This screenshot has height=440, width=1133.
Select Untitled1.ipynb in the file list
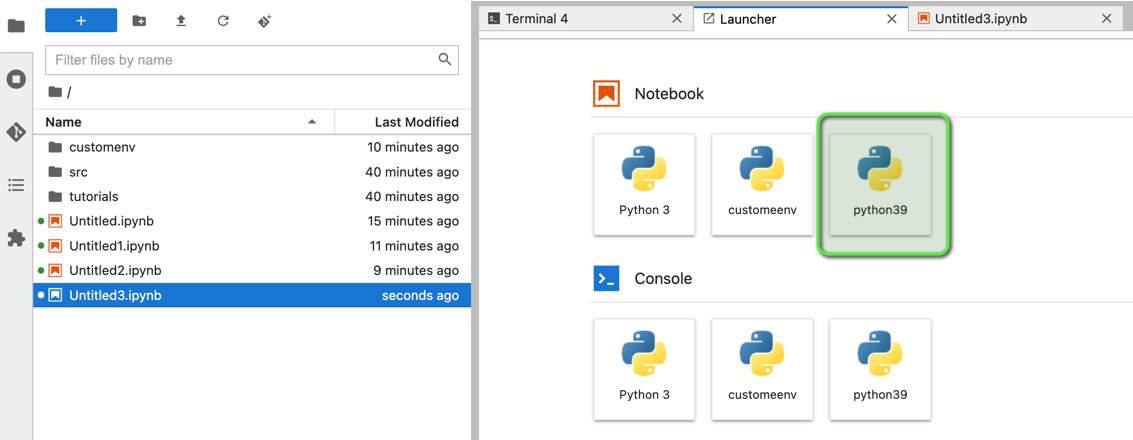coord(114,246)
